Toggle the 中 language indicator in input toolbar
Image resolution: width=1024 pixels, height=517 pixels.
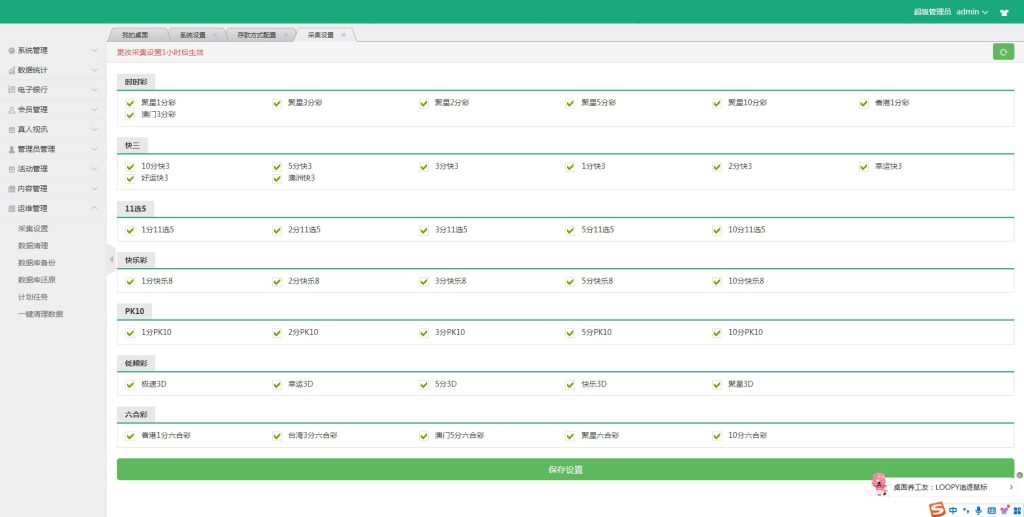point(954,510)
